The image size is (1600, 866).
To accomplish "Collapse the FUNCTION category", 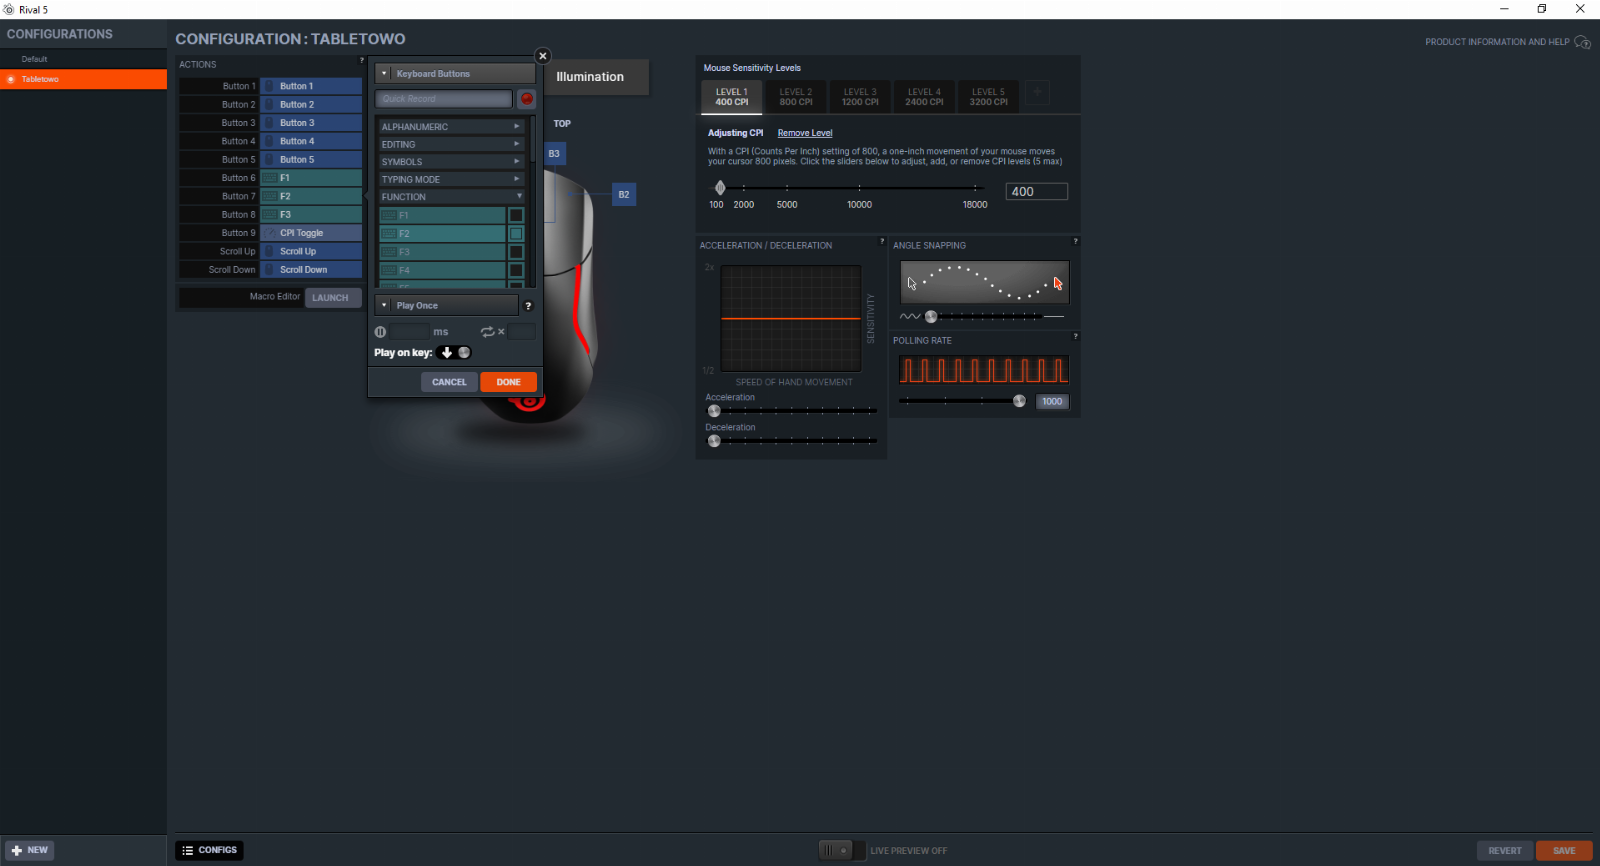I will pyautogui.click(x=451, y=197).
